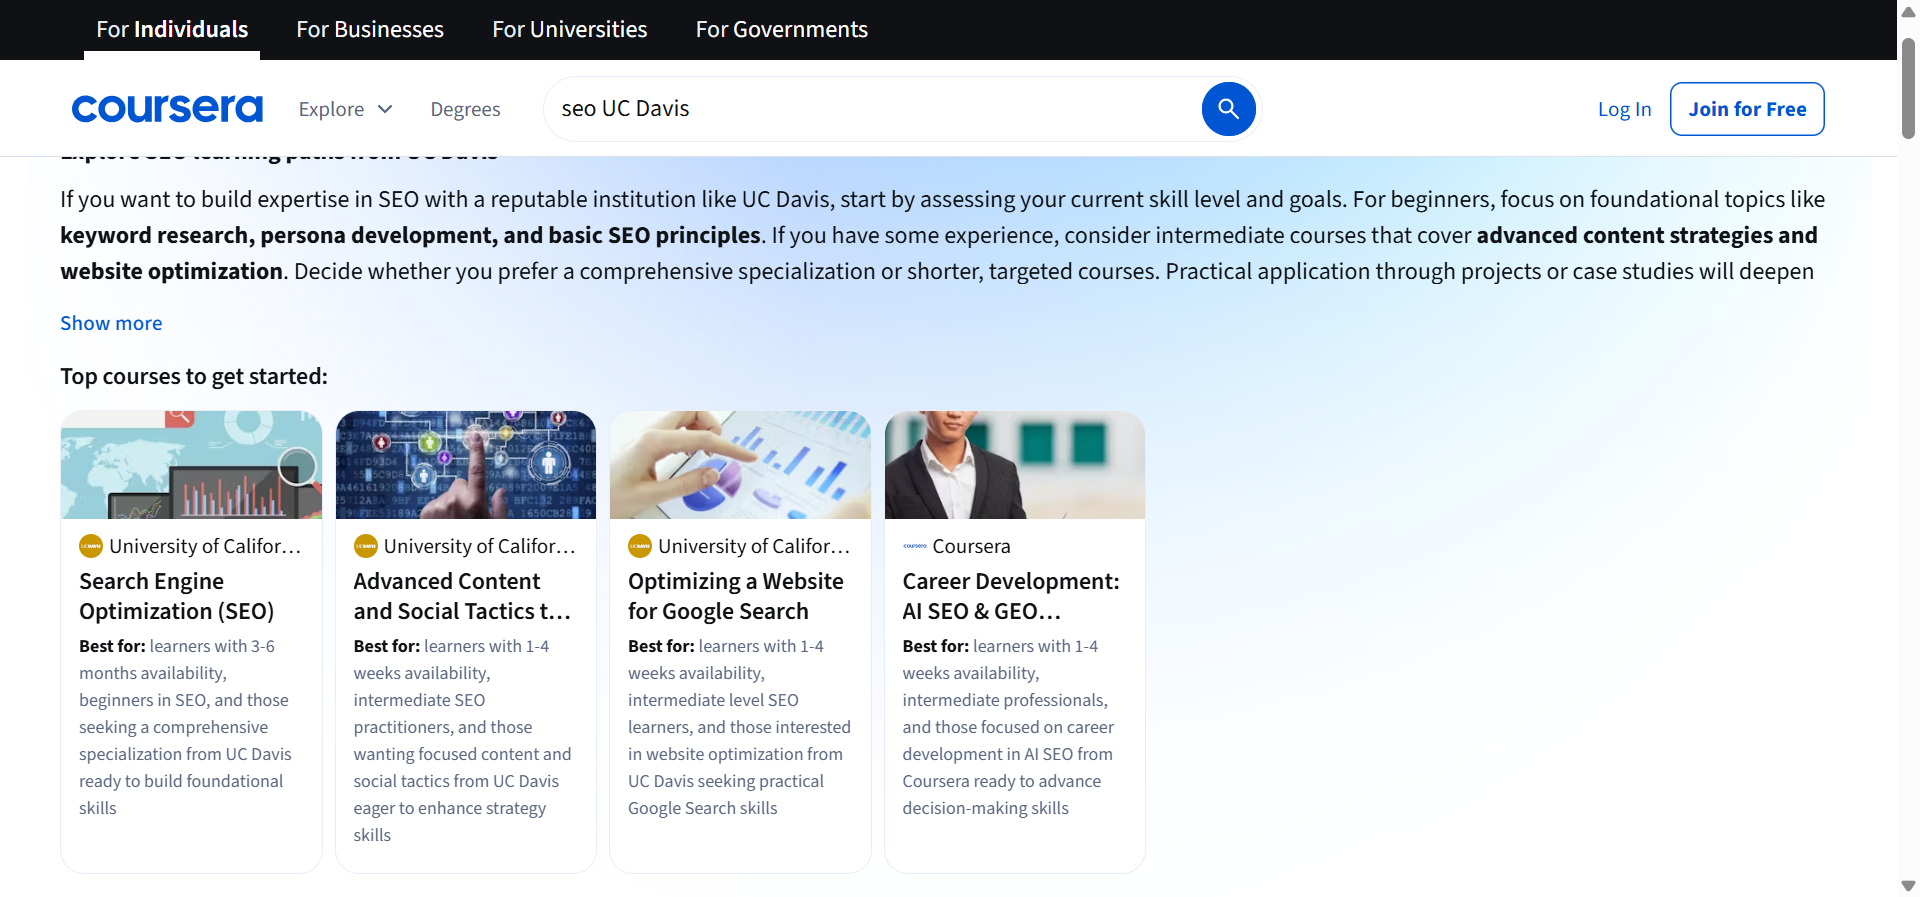Viewport: 1920px width, 897px height.
Task: Click the search magnifier icon
Action: [x=1228, y=108]
